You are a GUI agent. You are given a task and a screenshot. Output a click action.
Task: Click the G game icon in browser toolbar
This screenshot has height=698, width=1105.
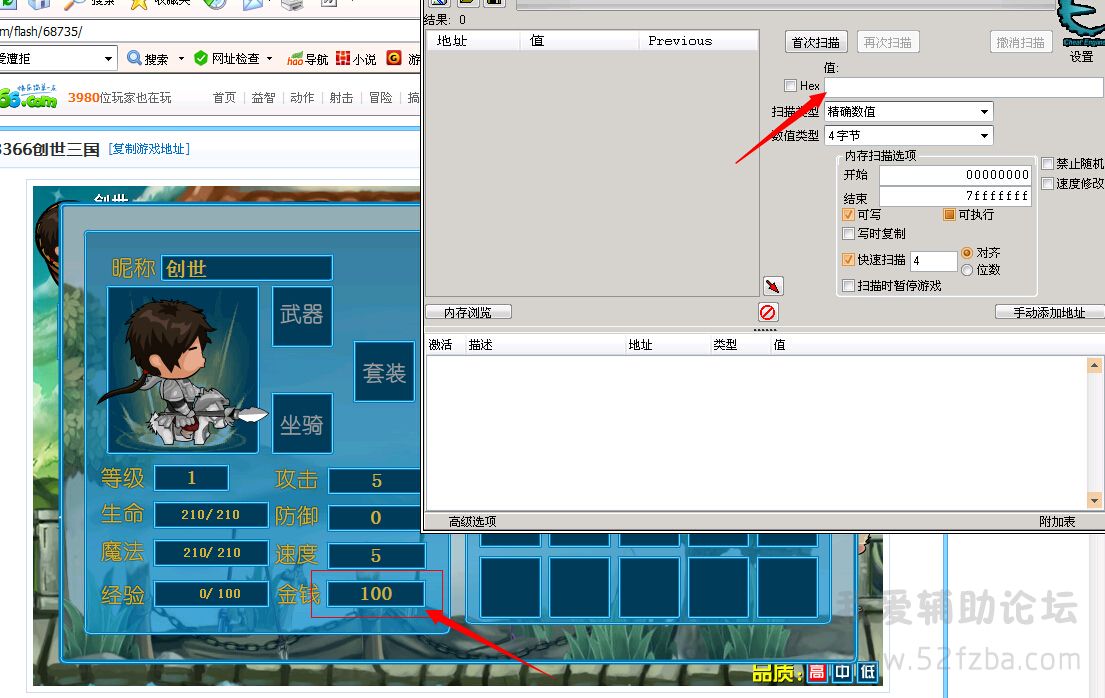pos(394,58)
